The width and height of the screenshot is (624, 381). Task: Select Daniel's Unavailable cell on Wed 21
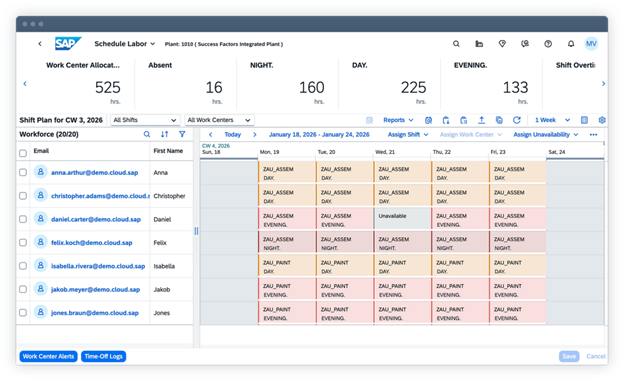[402, 219]
